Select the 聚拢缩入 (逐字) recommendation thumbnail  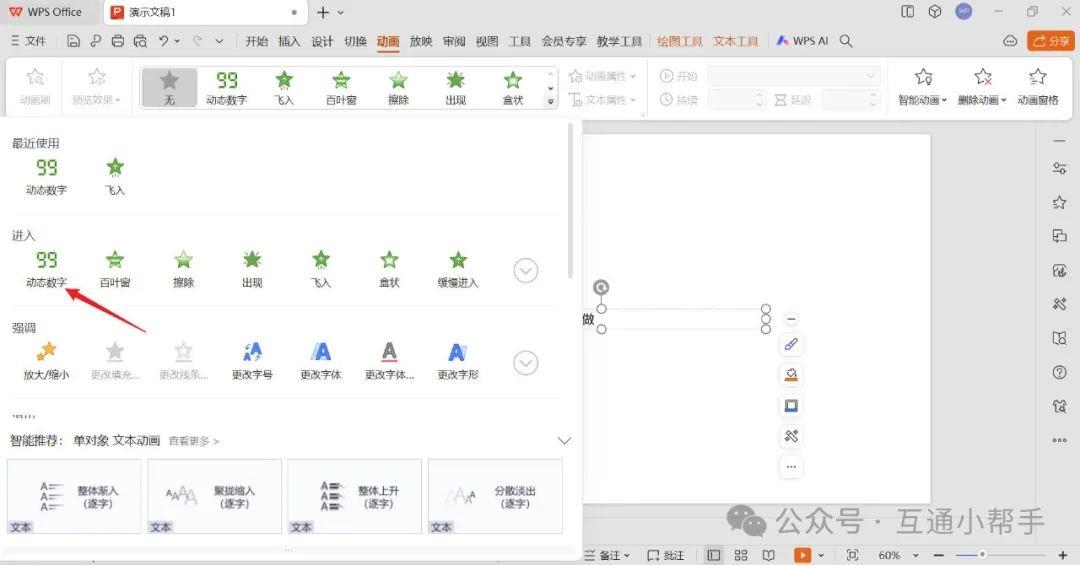214,497
